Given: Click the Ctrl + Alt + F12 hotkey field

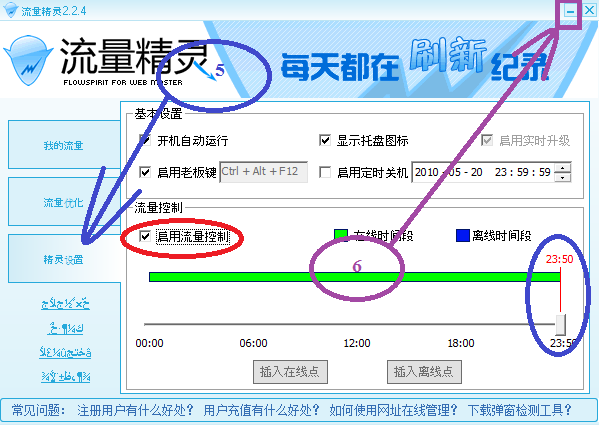Looking at the screenshot, I should point(264,172).
